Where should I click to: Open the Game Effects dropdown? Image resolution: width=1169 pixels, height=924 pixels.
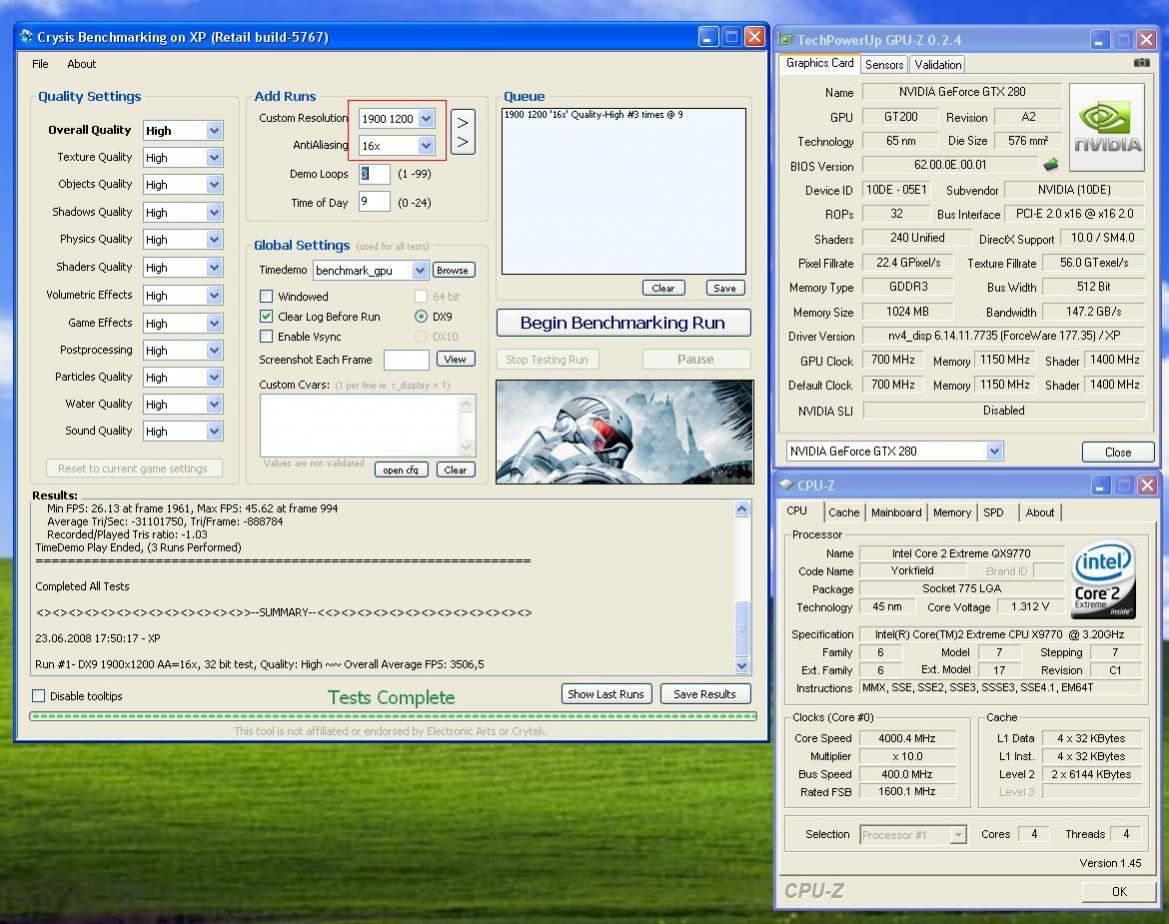[214, 323]
